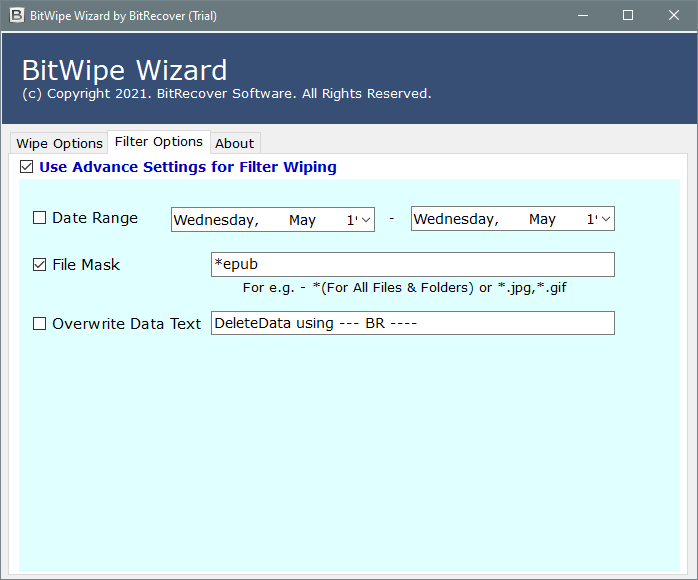Click the BitWipe Wizard header title
Image resolution: width=698 pixels, height=580 pixels.
pos(125,70)
